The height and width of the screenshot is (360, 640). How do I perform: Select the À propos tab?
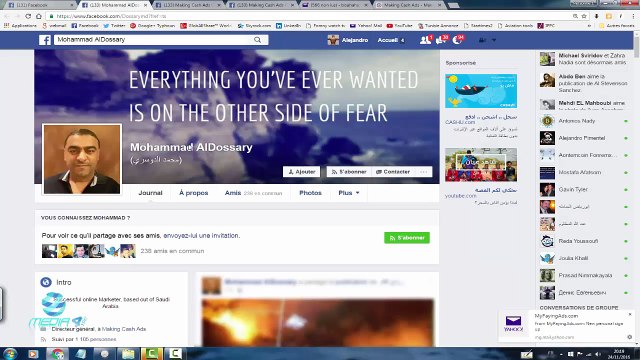coord(193,193)
